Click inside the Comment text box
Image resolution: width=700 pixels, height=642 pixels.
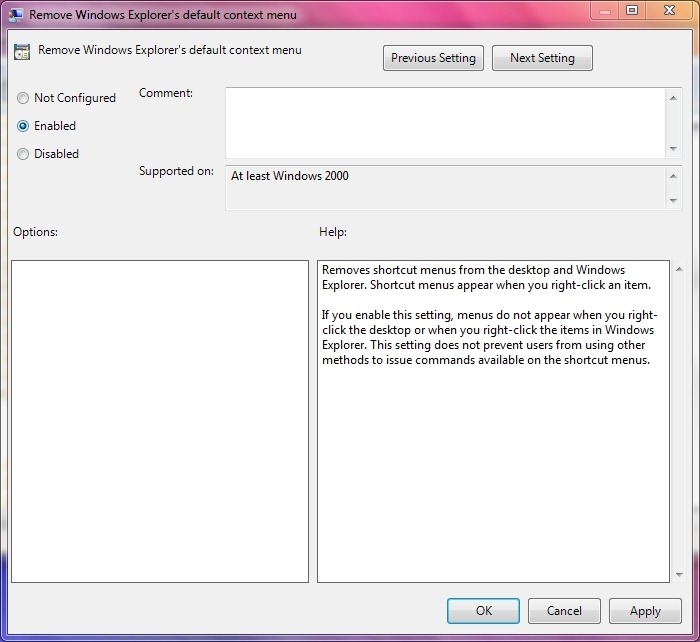tap(445, 123)
